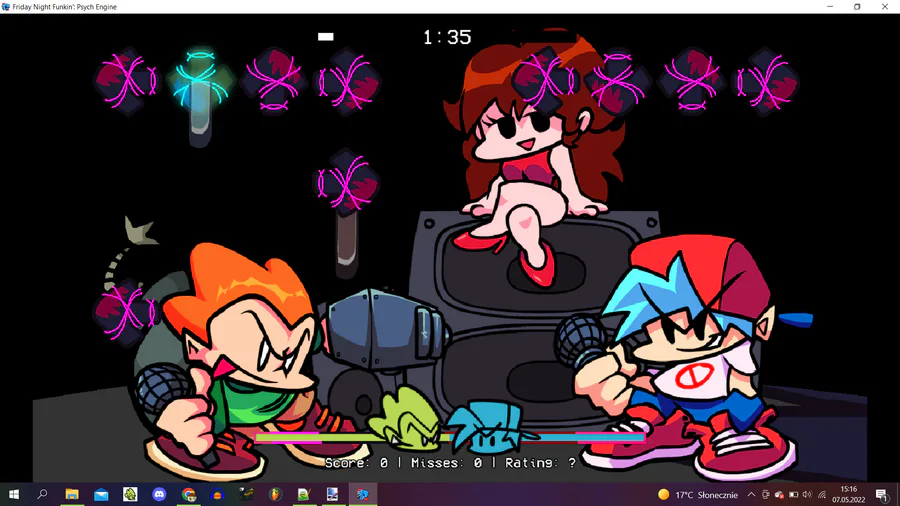This screenshot has height=506, width=900.
Task: Click the Meet Now tray icon
Action: point(766,495)
